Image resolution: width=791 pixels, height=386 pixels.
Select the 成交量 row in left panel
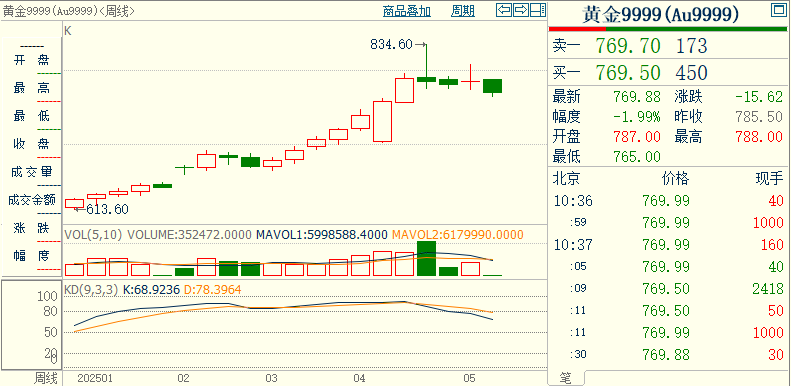32,172
